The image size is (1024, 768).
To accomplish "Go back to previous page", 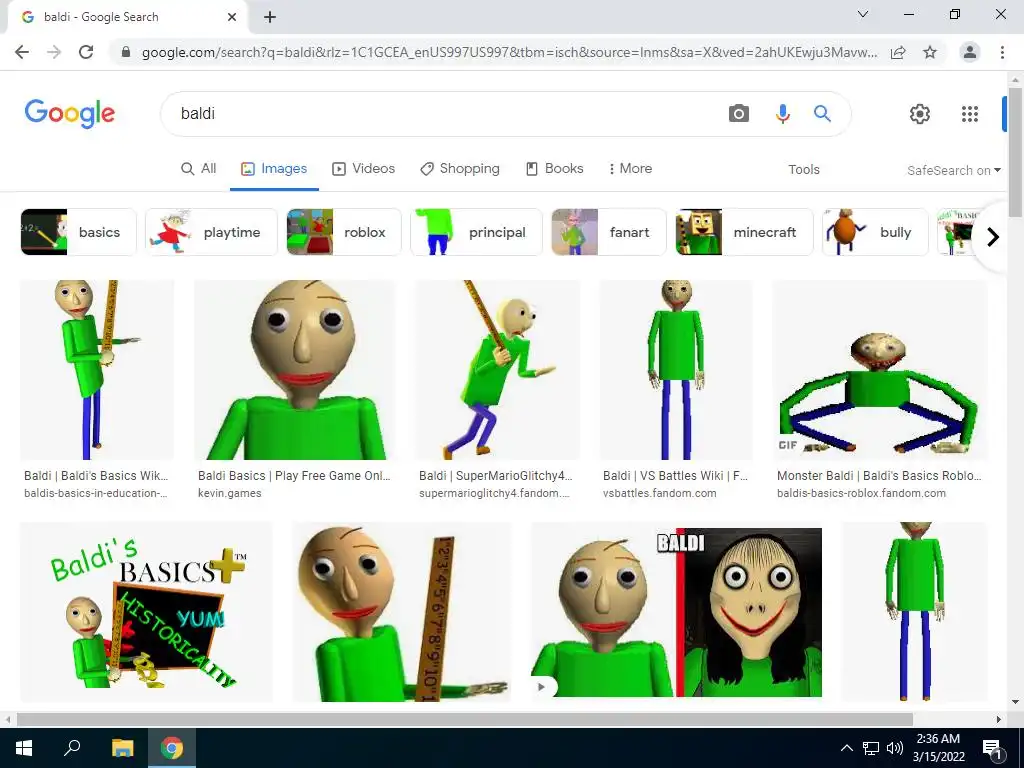I will [22, 52].
